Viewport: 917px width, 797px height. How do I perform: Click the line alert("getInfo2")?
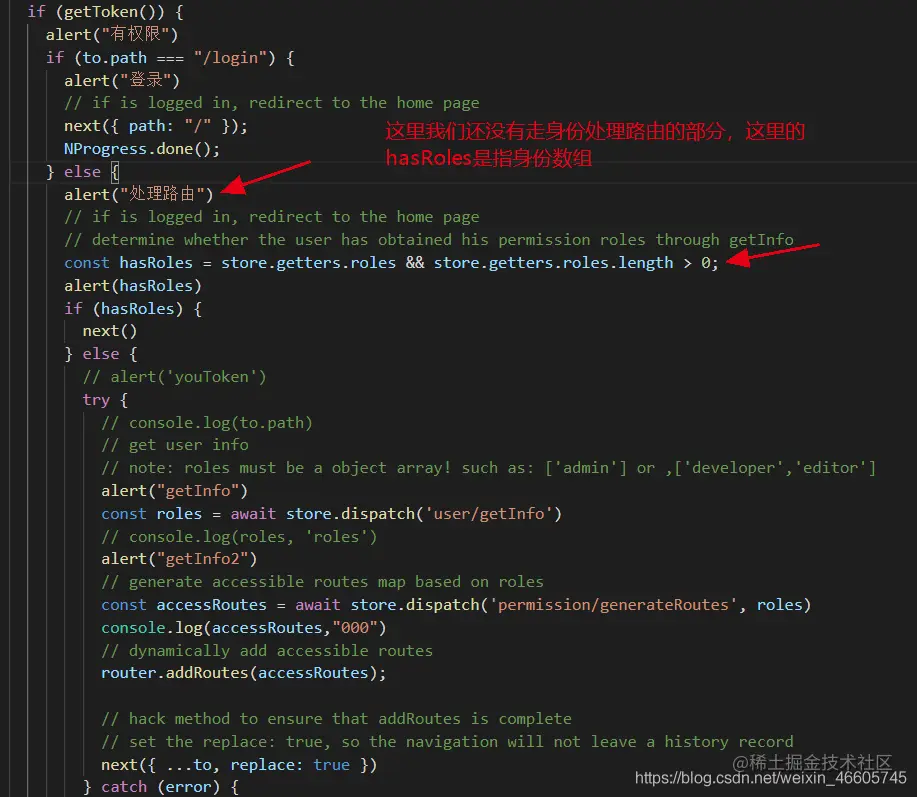pos(179,559)
